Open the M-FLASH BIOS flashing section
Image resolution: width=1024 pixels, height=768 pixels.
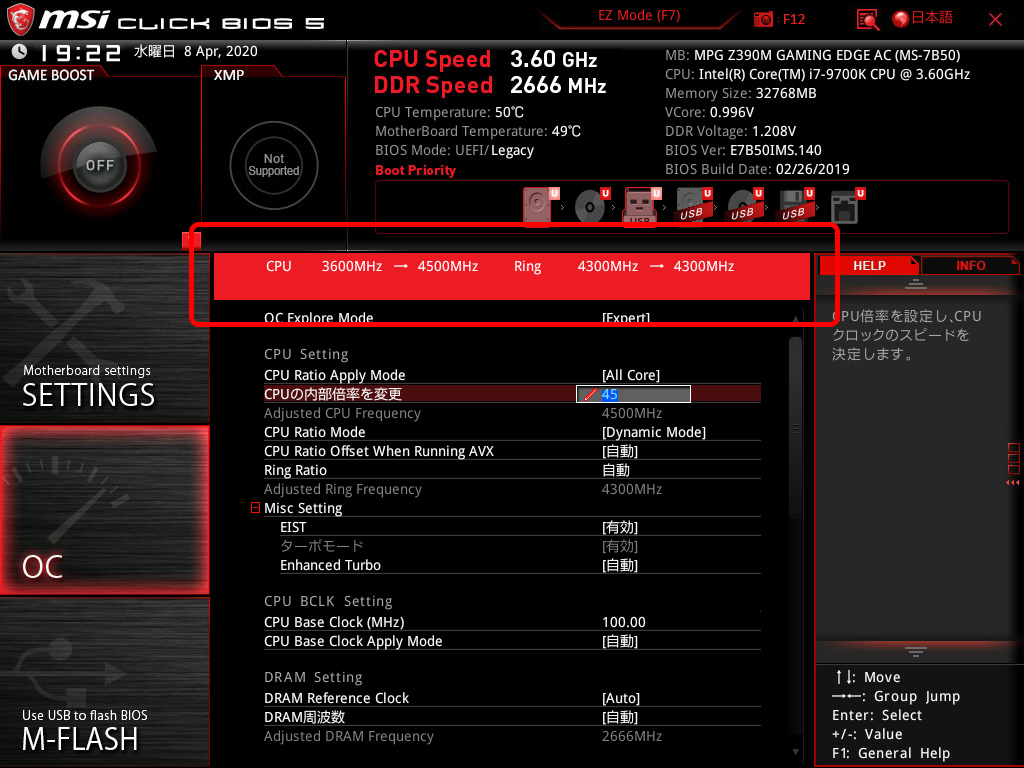coord(104,682)
